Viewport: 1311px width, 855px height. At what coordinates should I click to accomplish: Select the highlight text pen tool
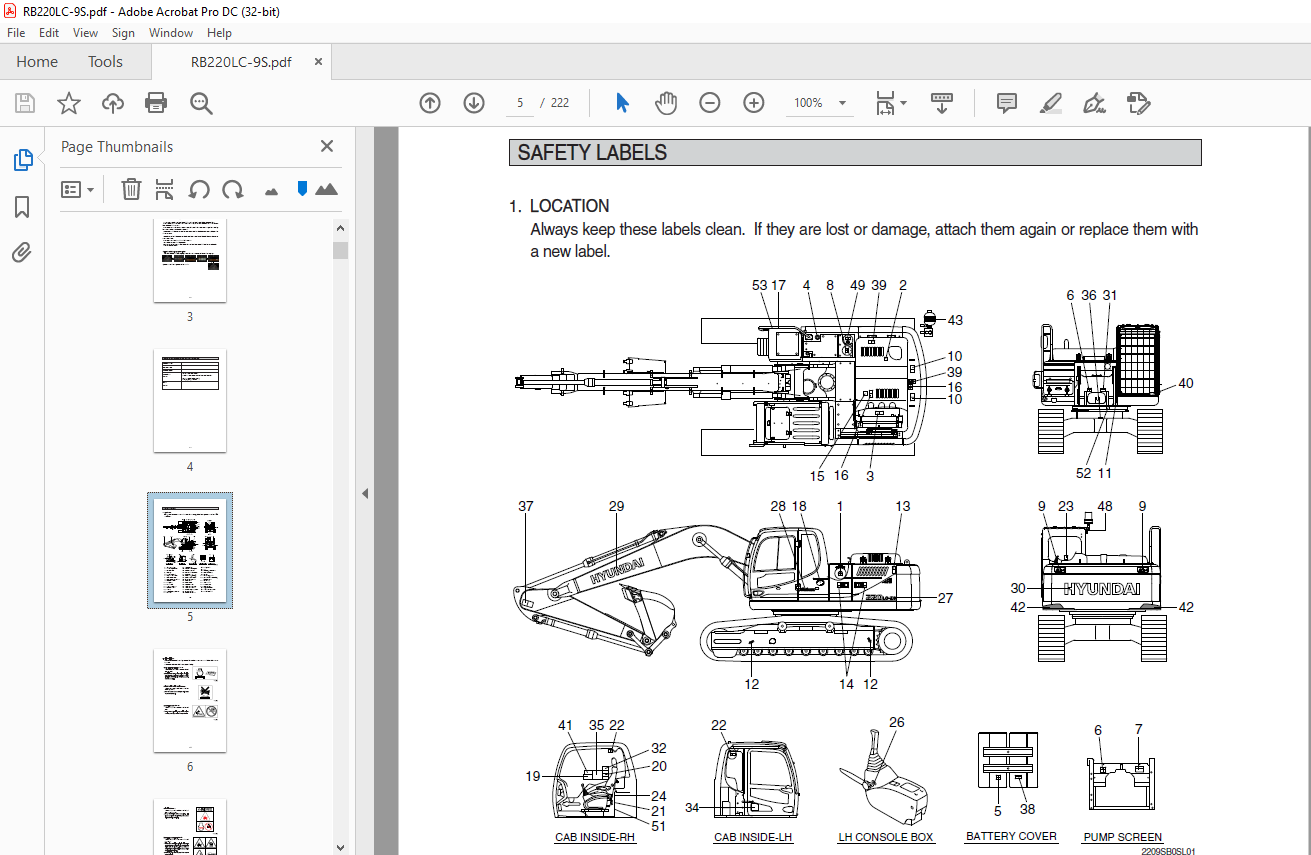click(x=1050, y=103)
